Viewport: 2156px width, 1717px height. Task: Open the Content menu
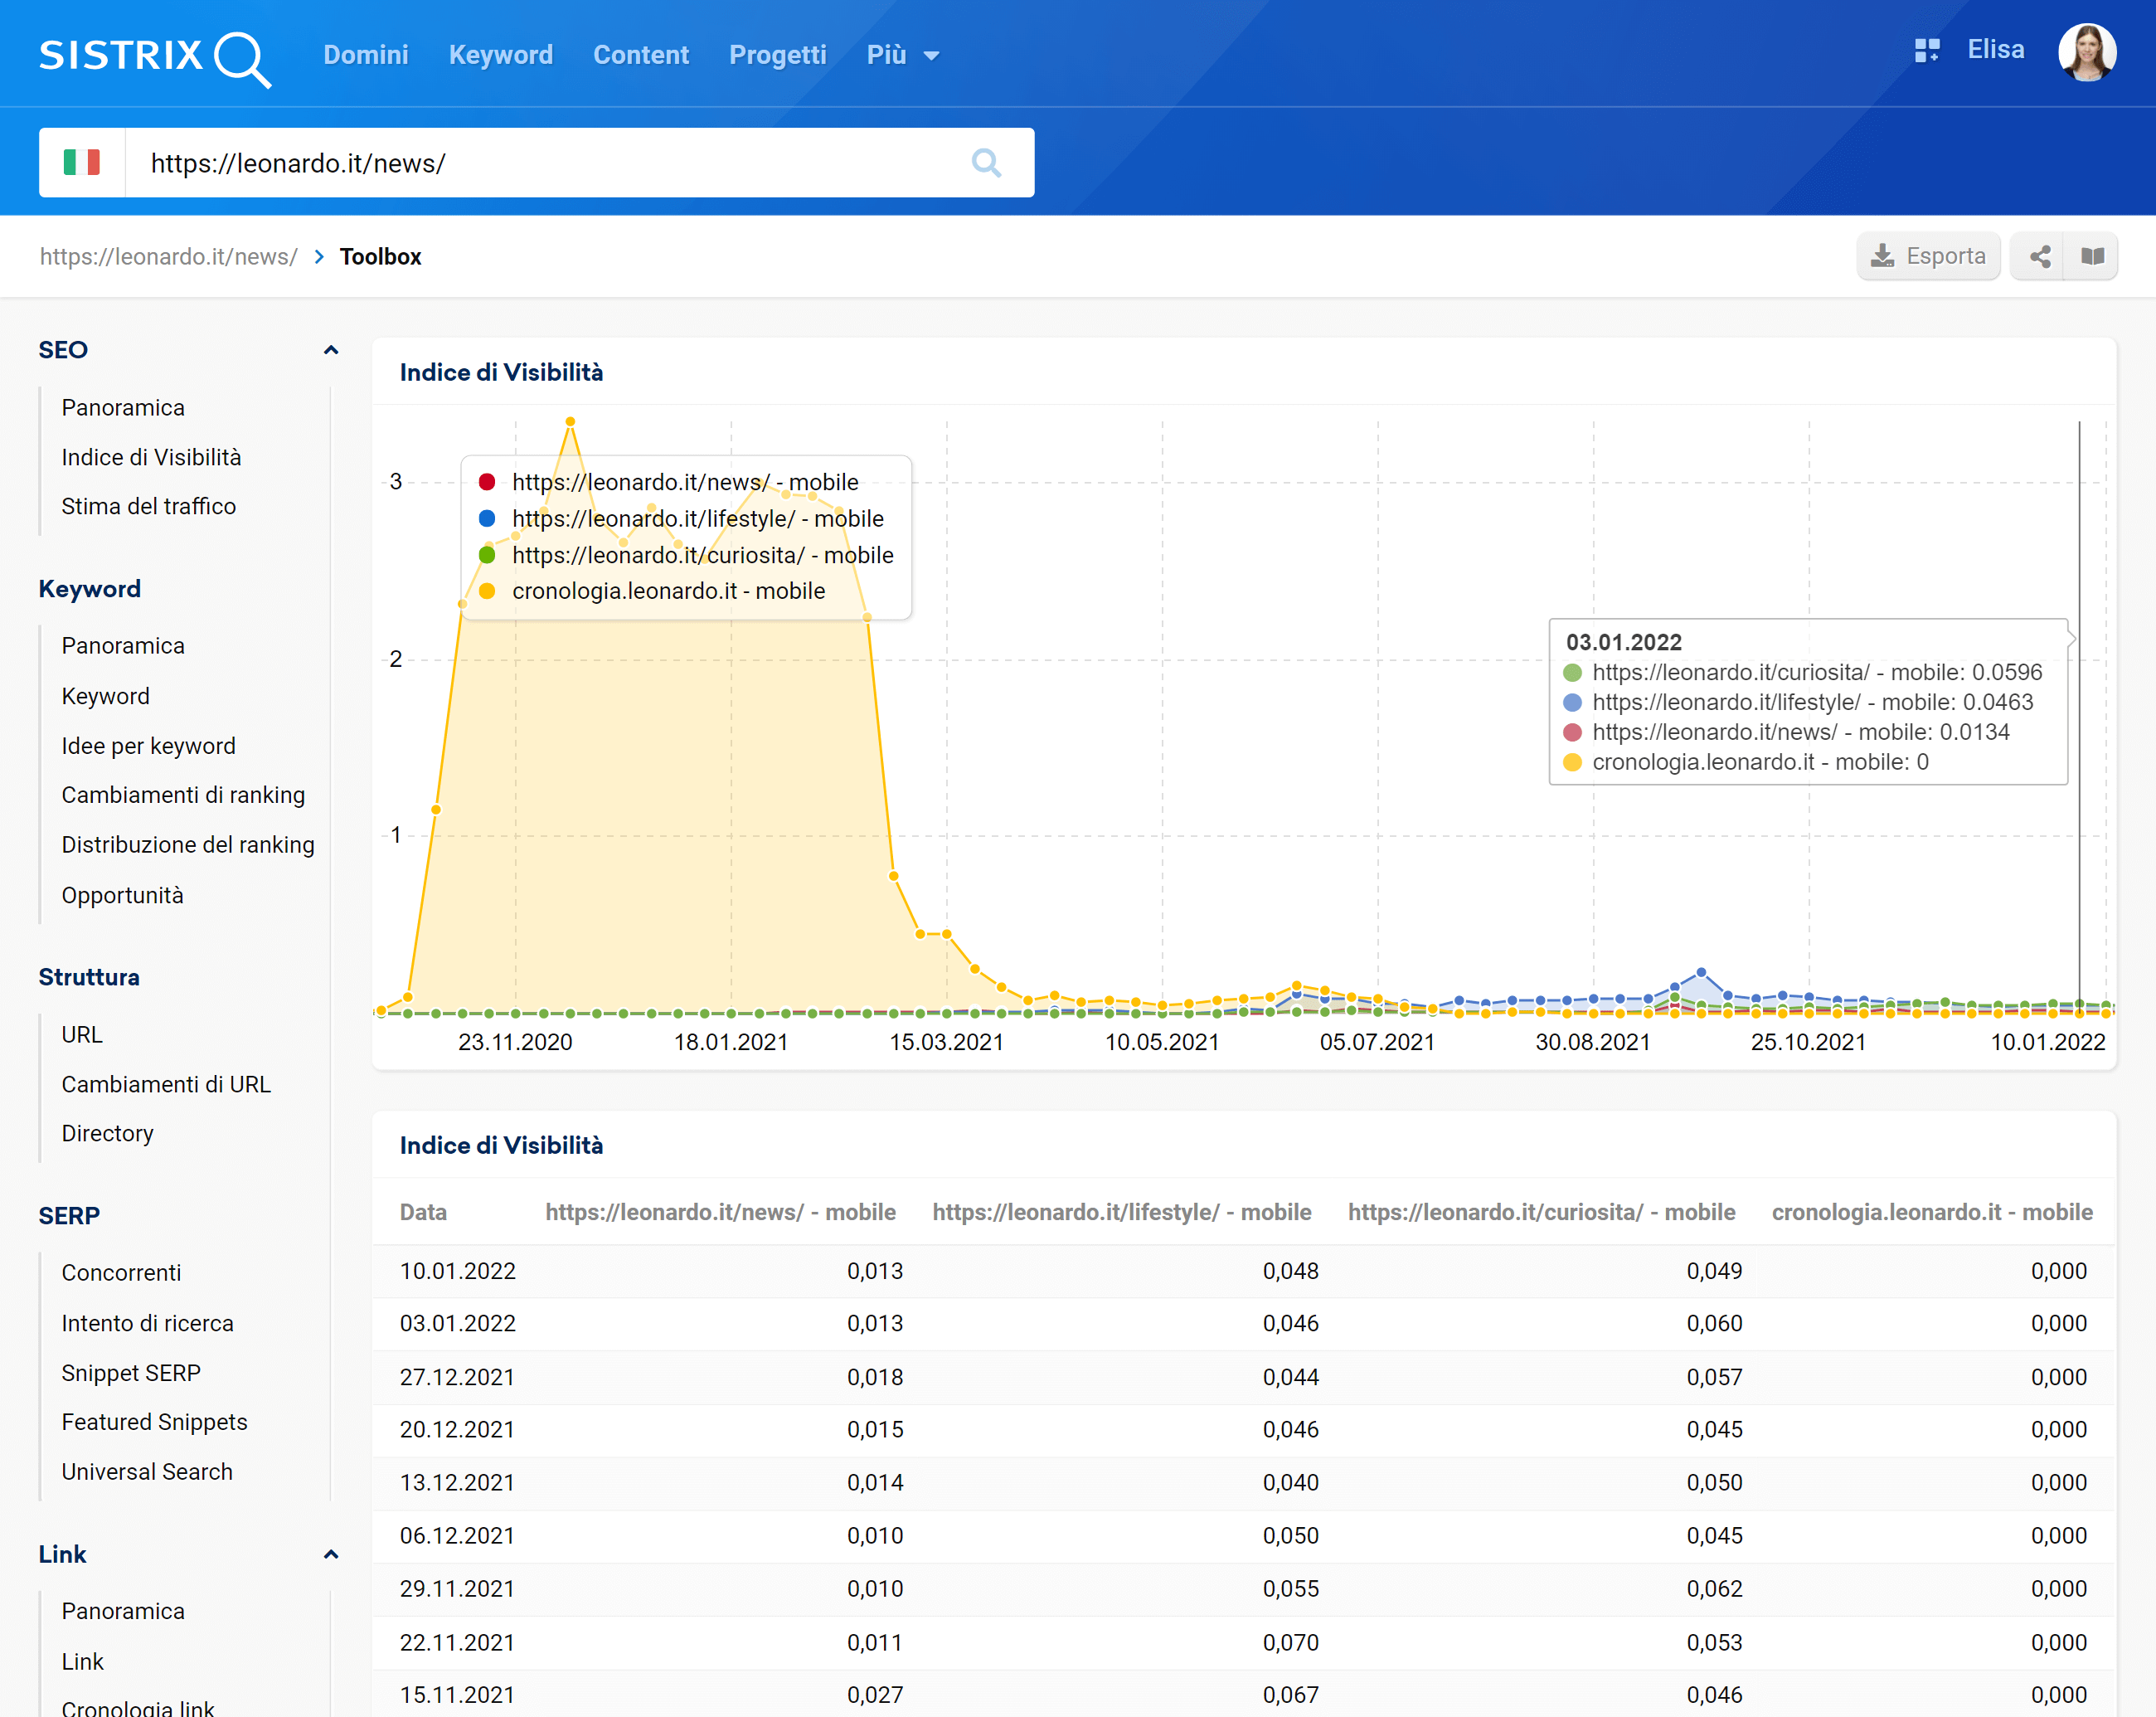click(641, 55)
